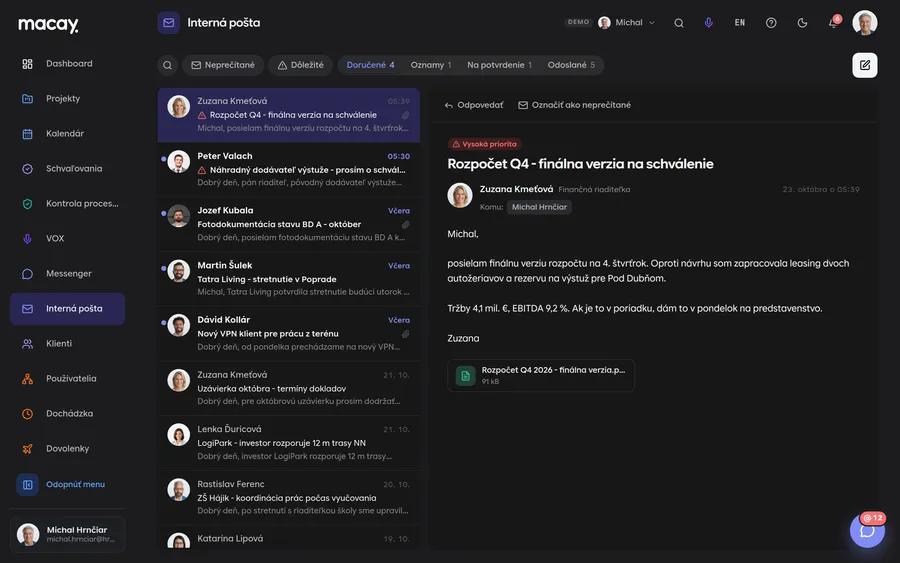Switch language to EN
This screenshot has width=900, height=563.
point(740,23)
